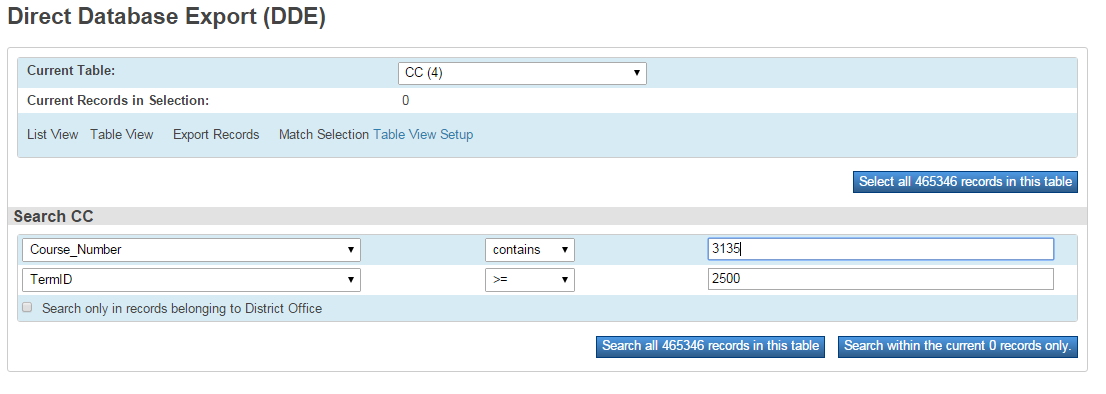Open Export Records
1106x394 pixels.
(x=216, y=135)
